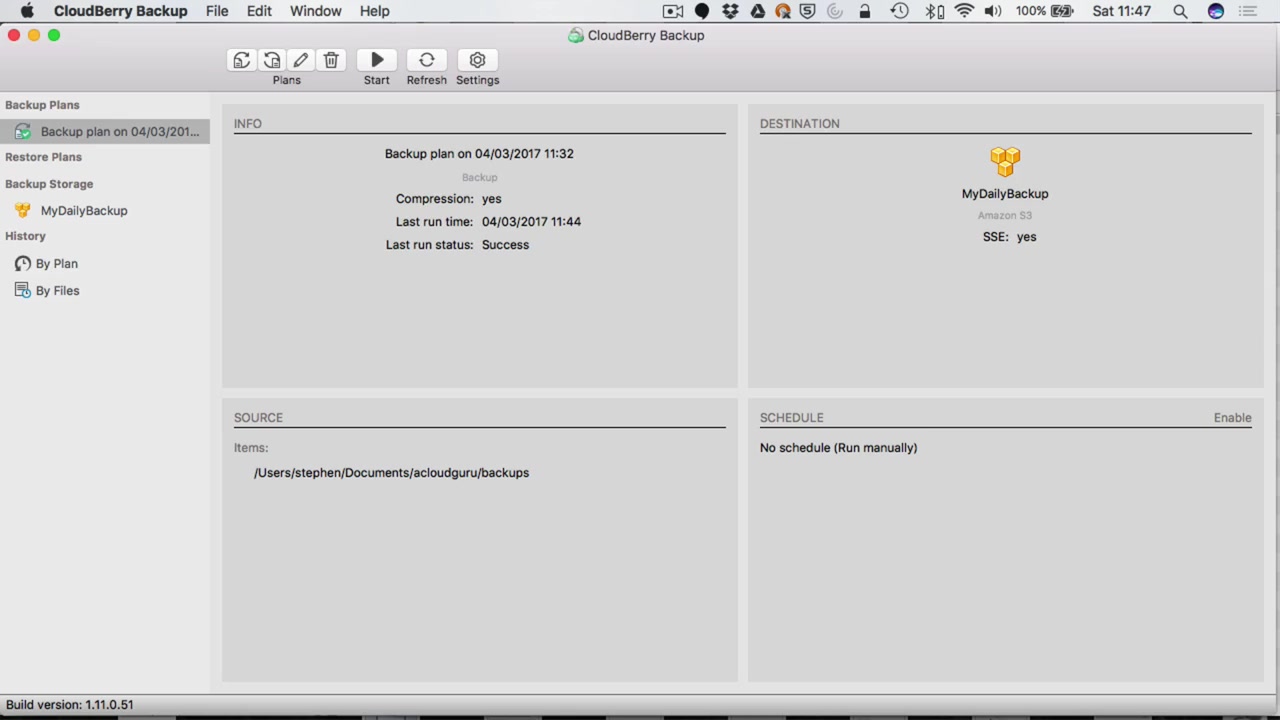The height and width of the screenshot is (720, 1280).
Task: Click the 'Build version: 1.11.0.51' status text
Action: click(70, 705)
